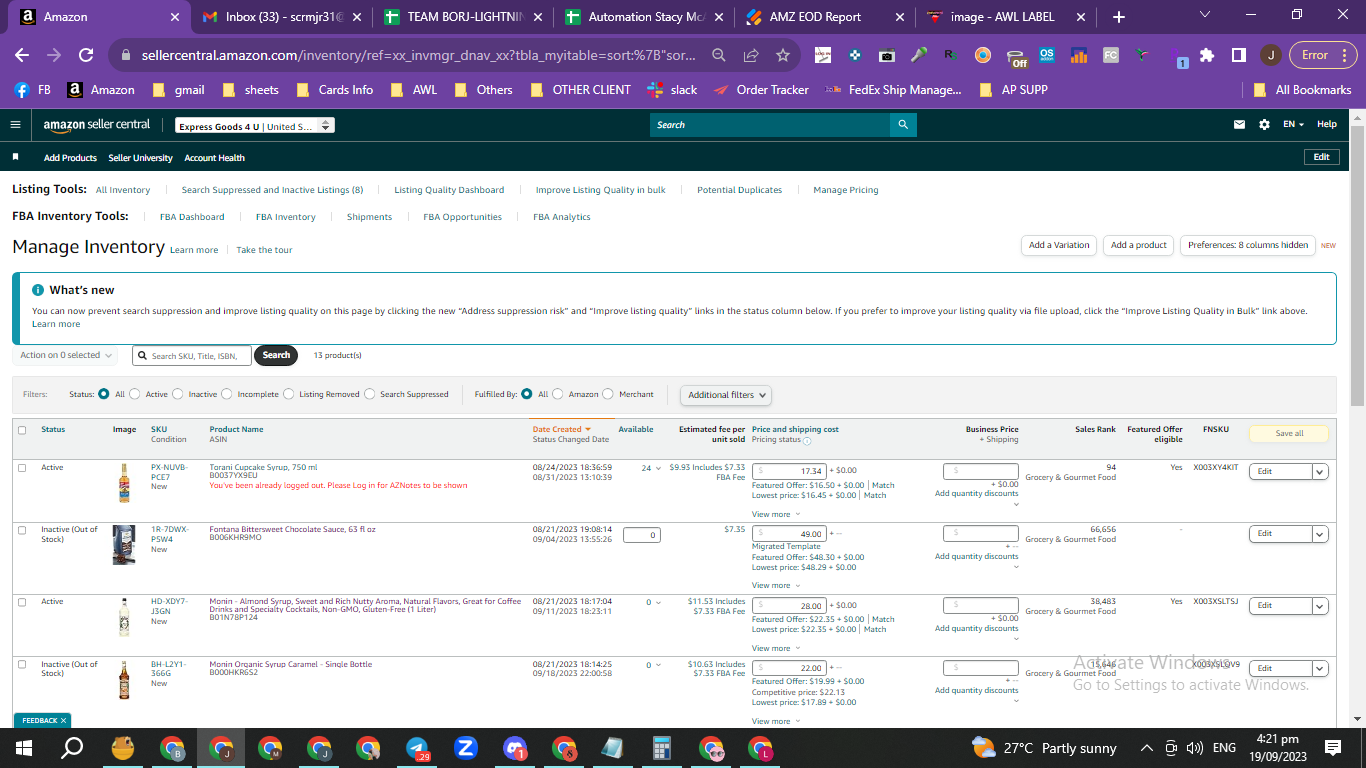Click the Add a Variation button
This screenshot has width=1366, height=768.
coord(1060,245)
